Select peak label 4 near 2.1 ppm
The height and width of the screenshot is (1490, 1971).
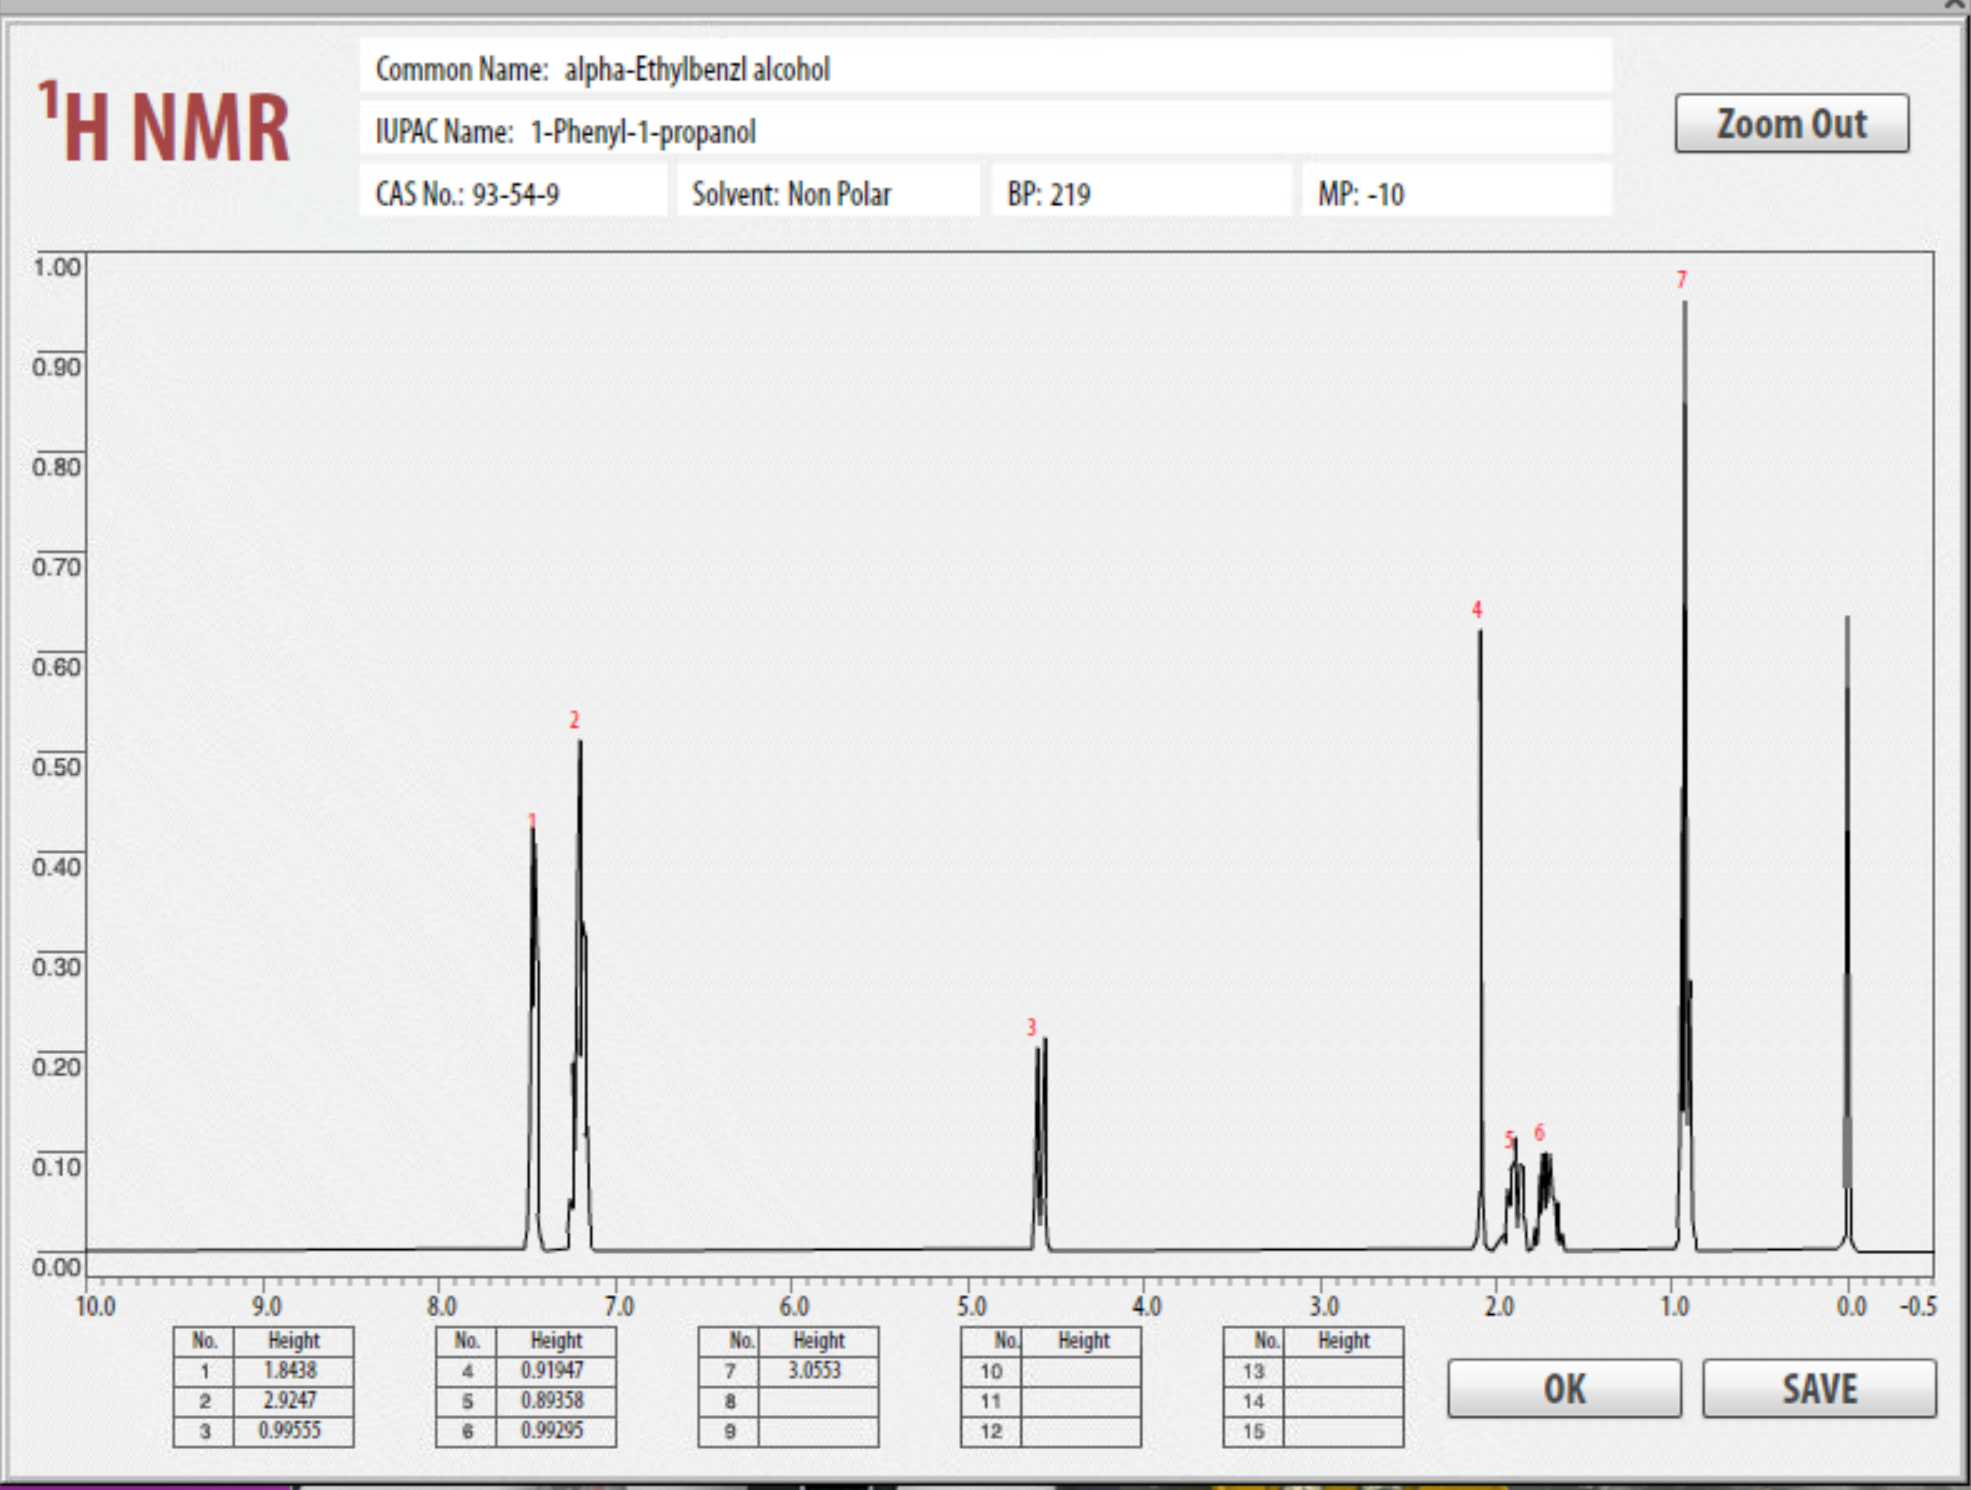1477,609
